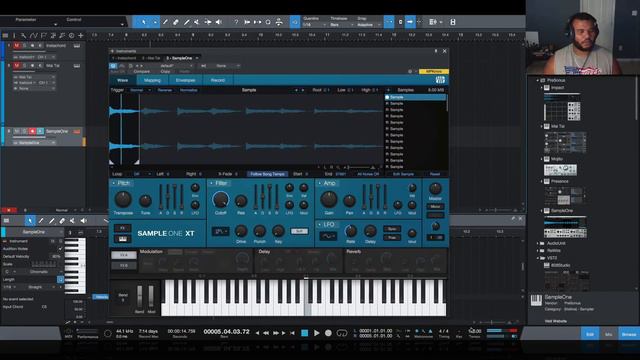Collapse the PreSonus folder in browser
Image resolution: width=640 pixels, height=360 pixels.
coord(538,80)
